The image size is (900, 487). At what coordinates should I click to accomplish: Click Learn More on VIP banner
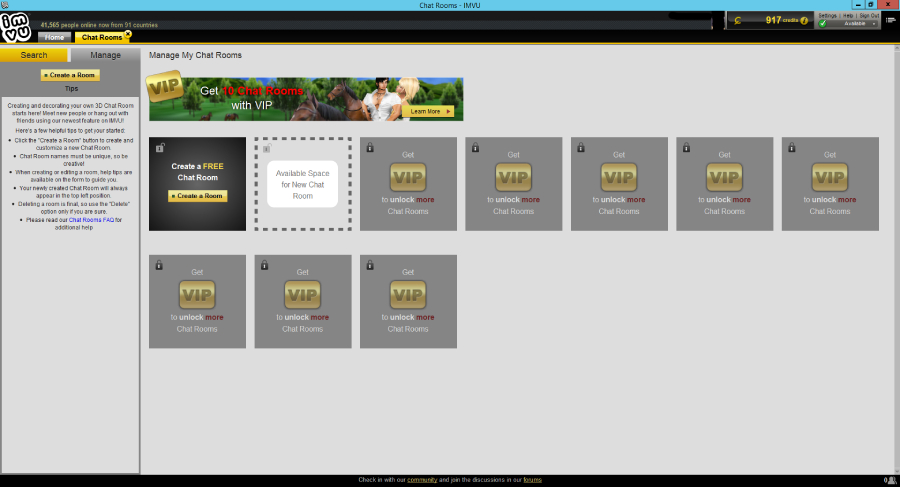click(428, 111)
